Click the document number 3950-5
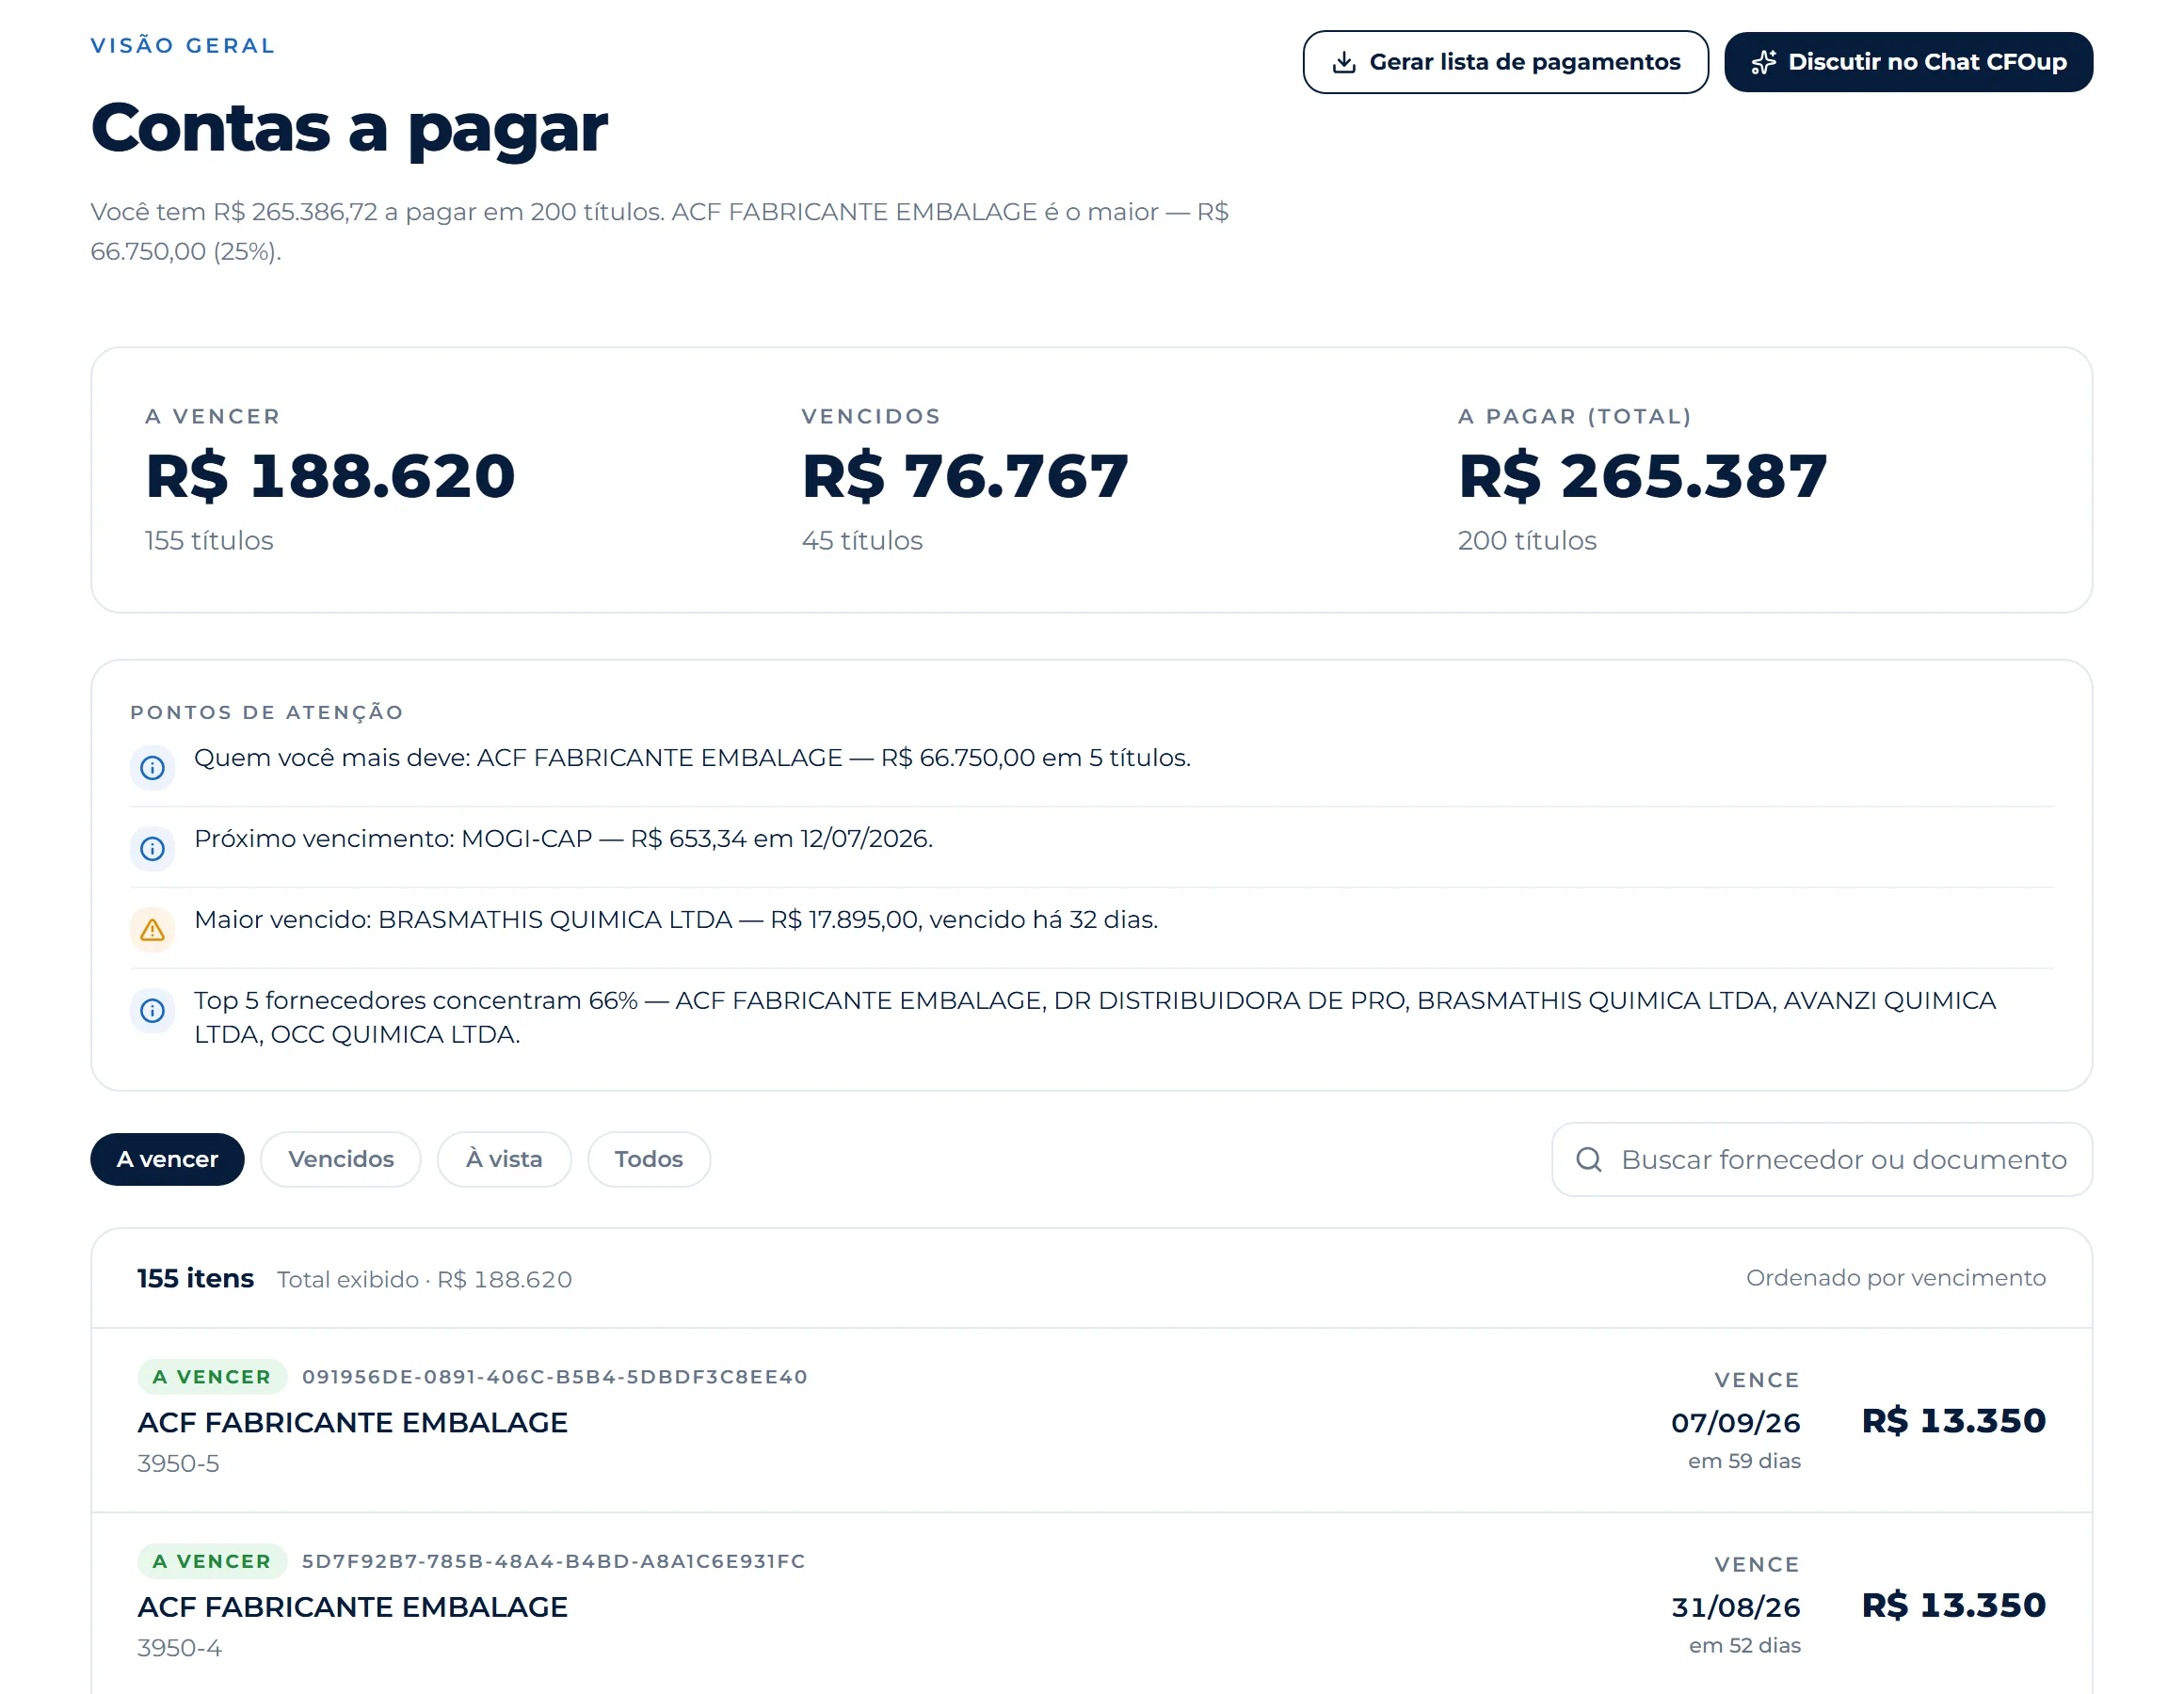This screenshot has width=2184, height=1694. point(178,1463)
